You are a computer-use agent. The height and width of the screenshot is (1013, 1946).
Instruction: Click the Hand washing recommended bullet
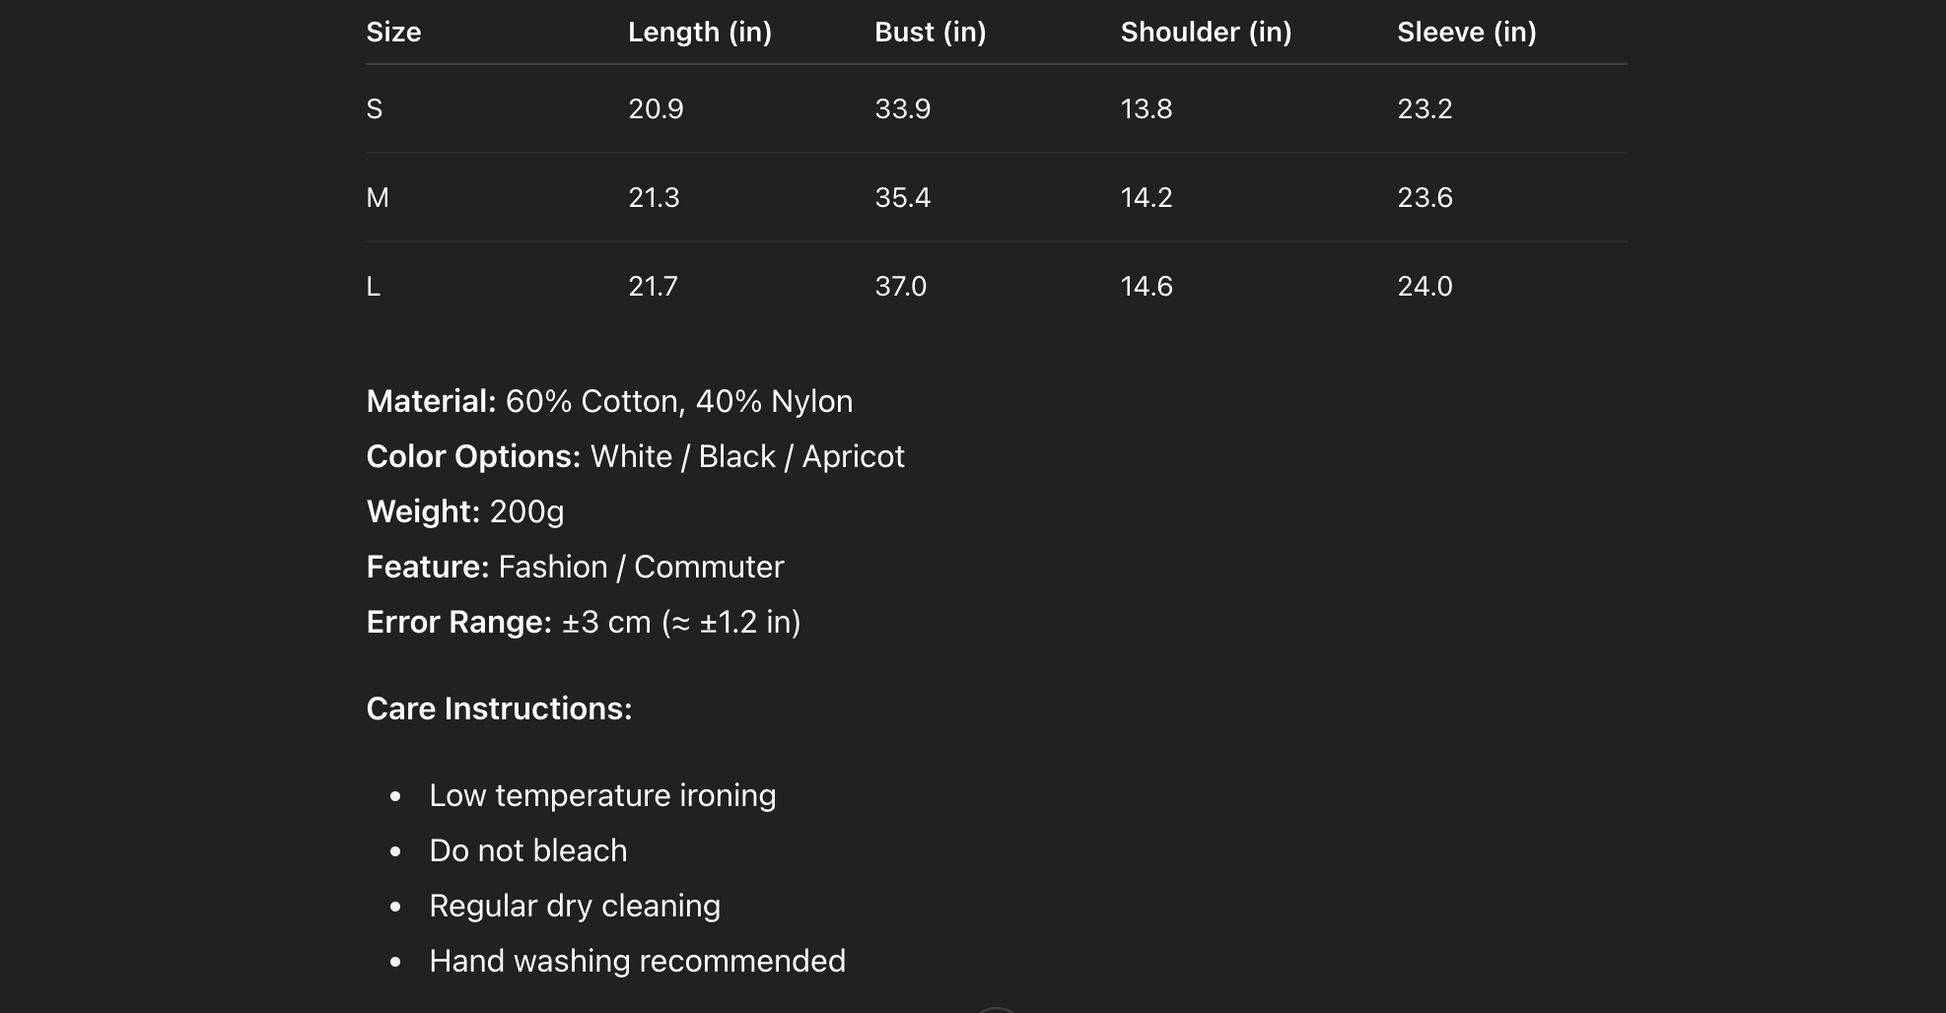click(637, 961)
